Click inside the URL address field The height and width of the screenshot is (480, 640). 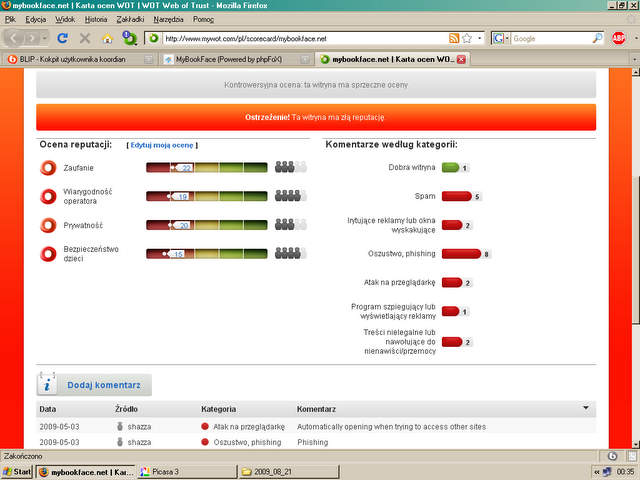point(304,39)
